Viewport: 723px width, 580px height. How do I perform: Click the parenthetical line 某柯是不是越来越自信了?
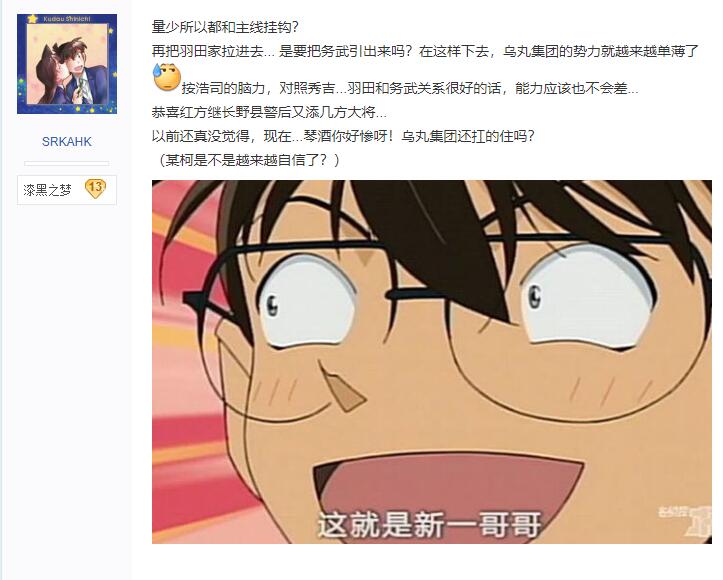point(249,160)
